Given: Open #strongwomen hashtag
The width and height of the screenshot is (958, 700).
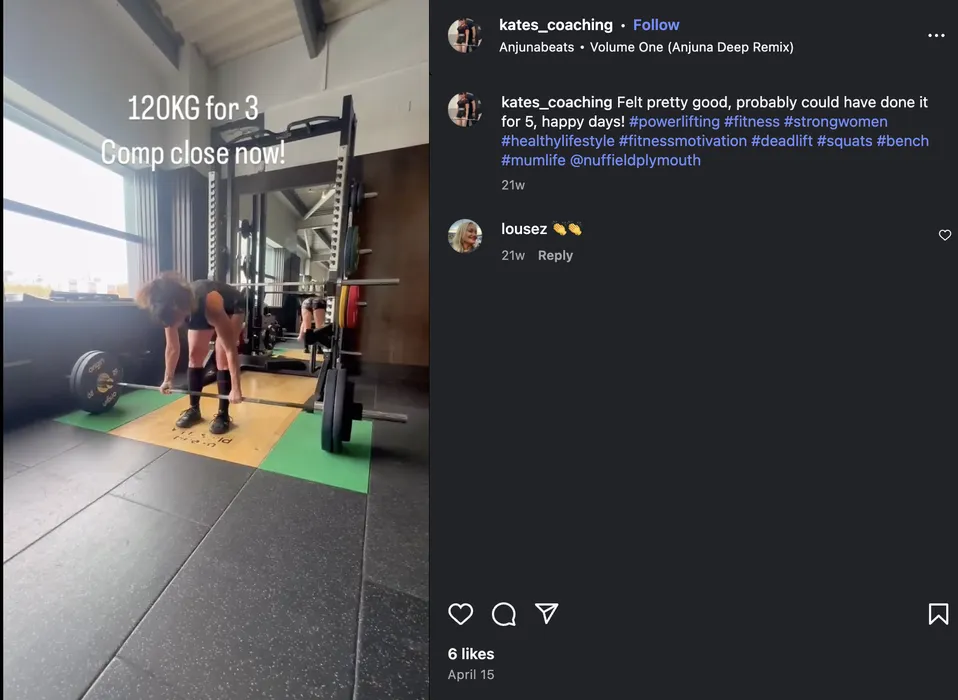Looking at the screenshot, I should point(836,122).
